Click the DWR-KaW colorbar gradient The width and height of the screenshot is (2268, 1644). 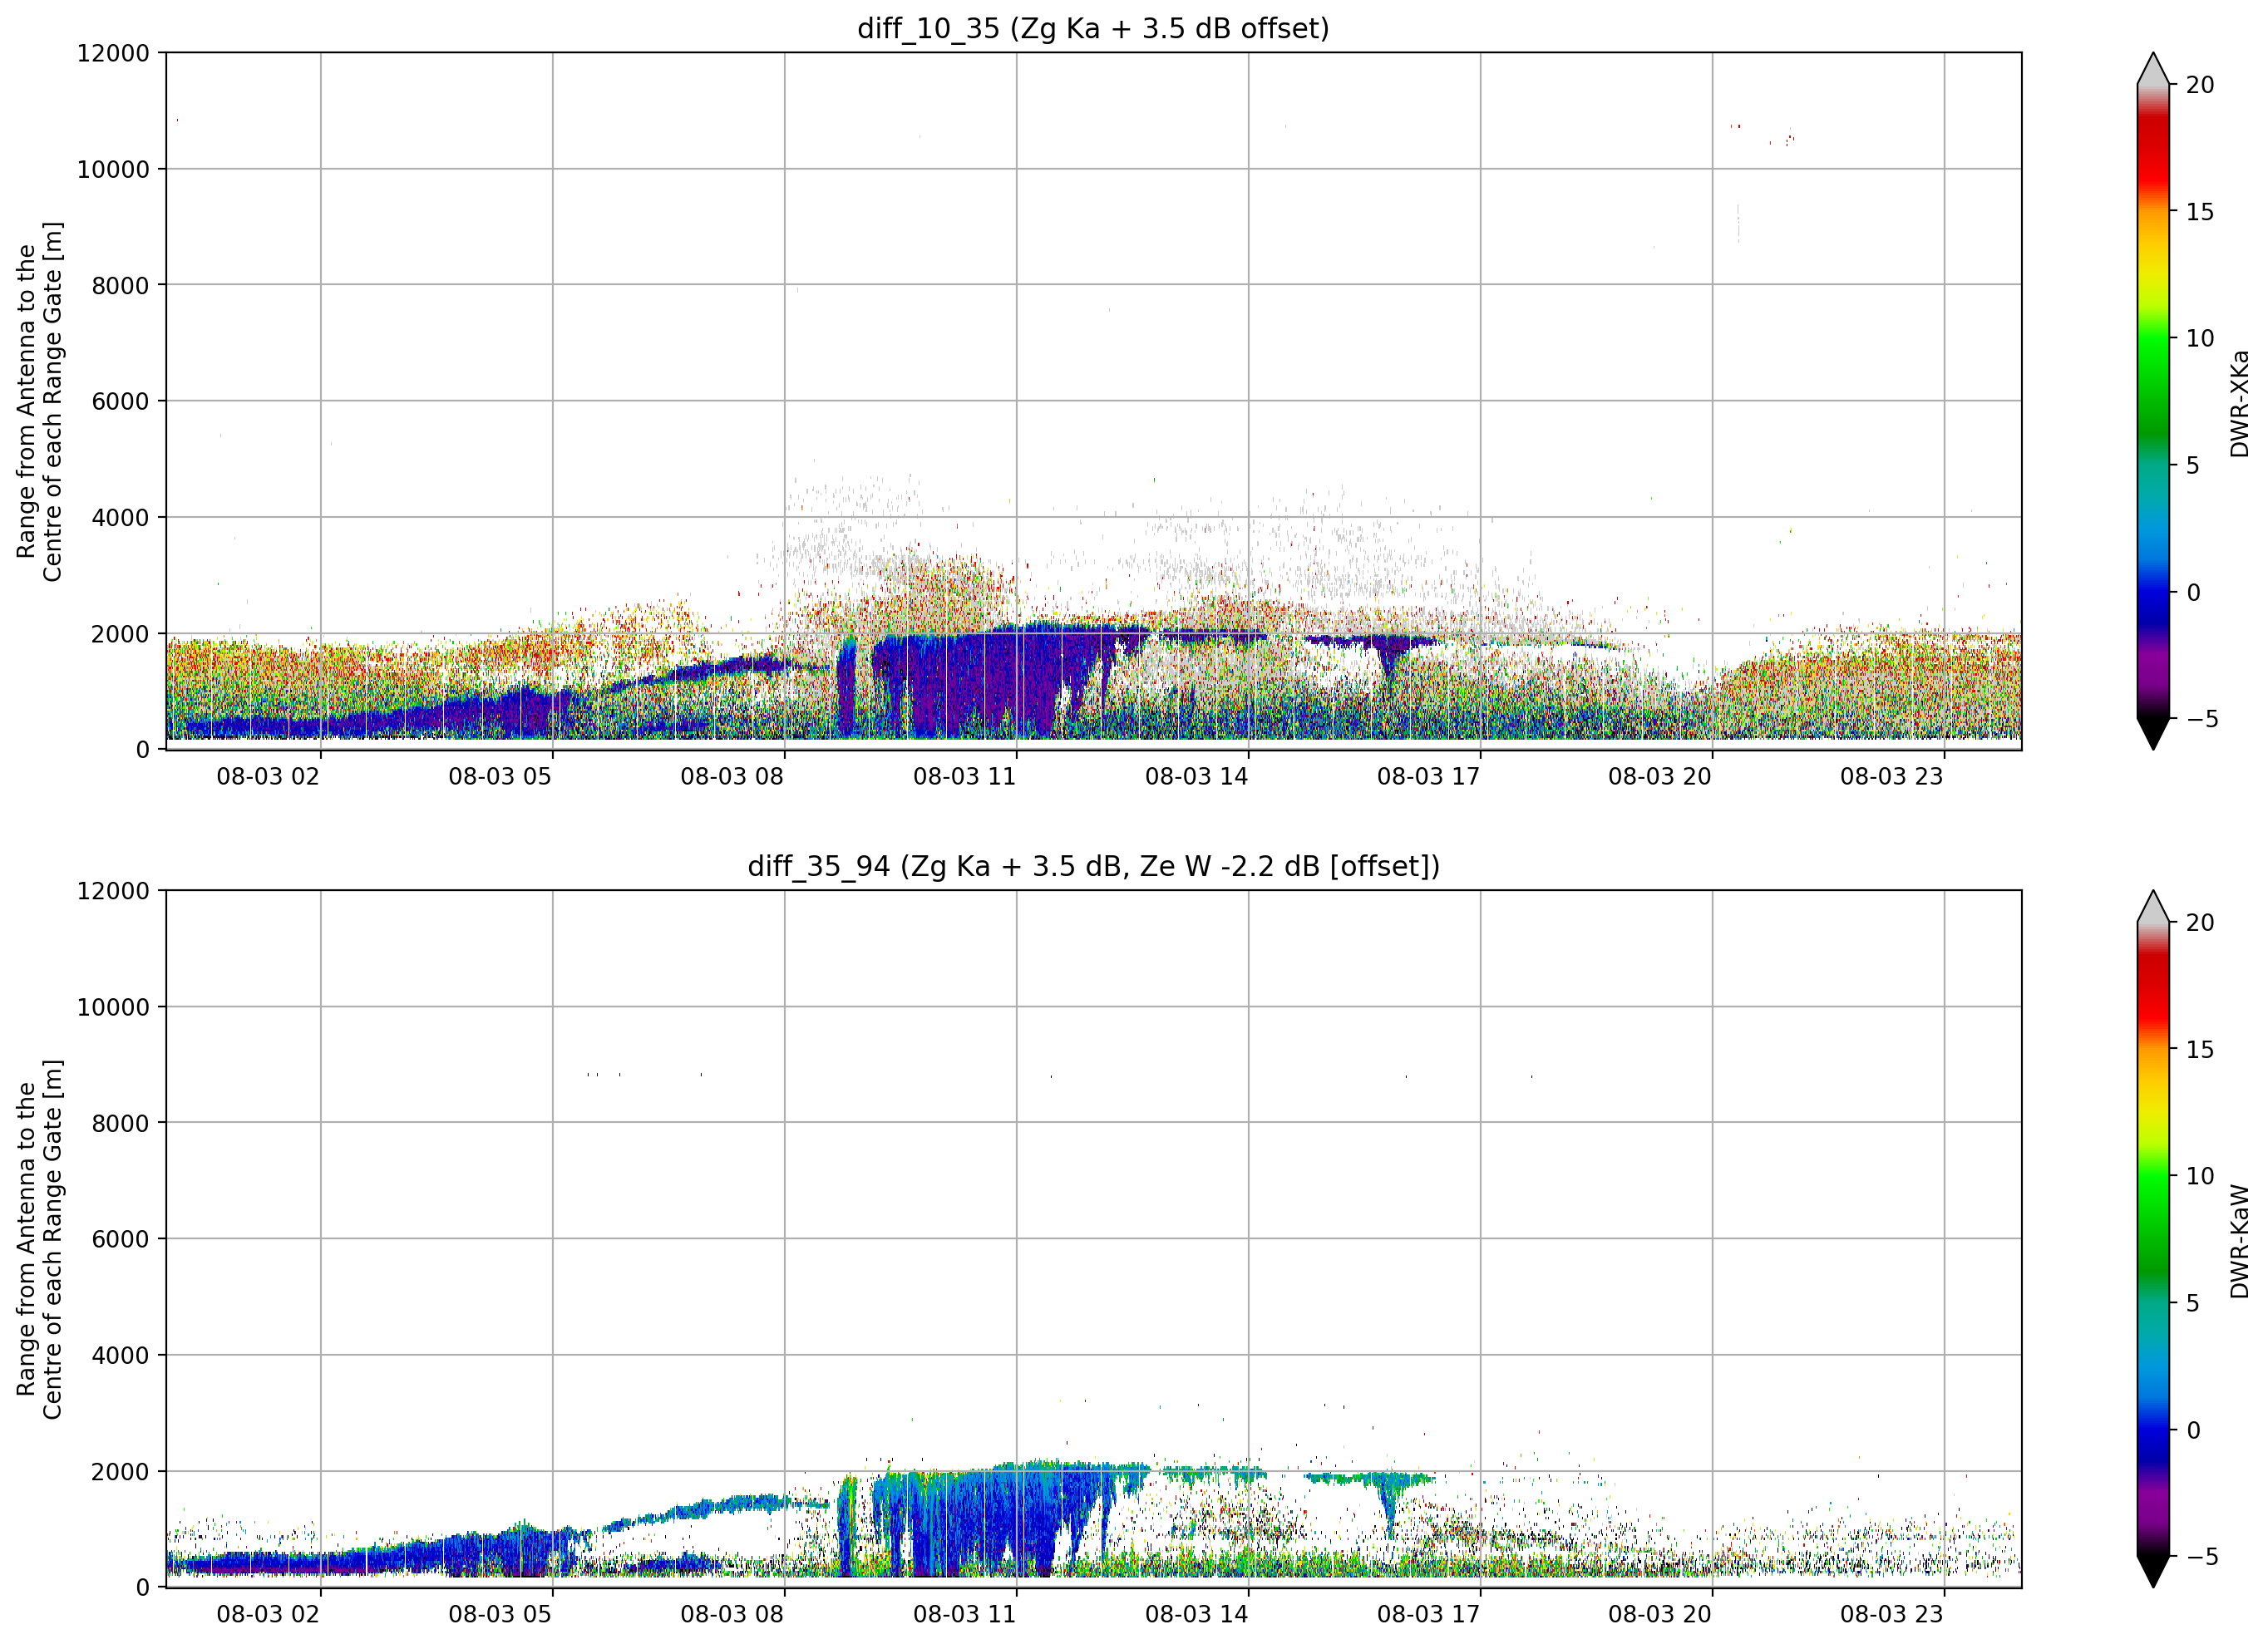coord(2153,1239)
